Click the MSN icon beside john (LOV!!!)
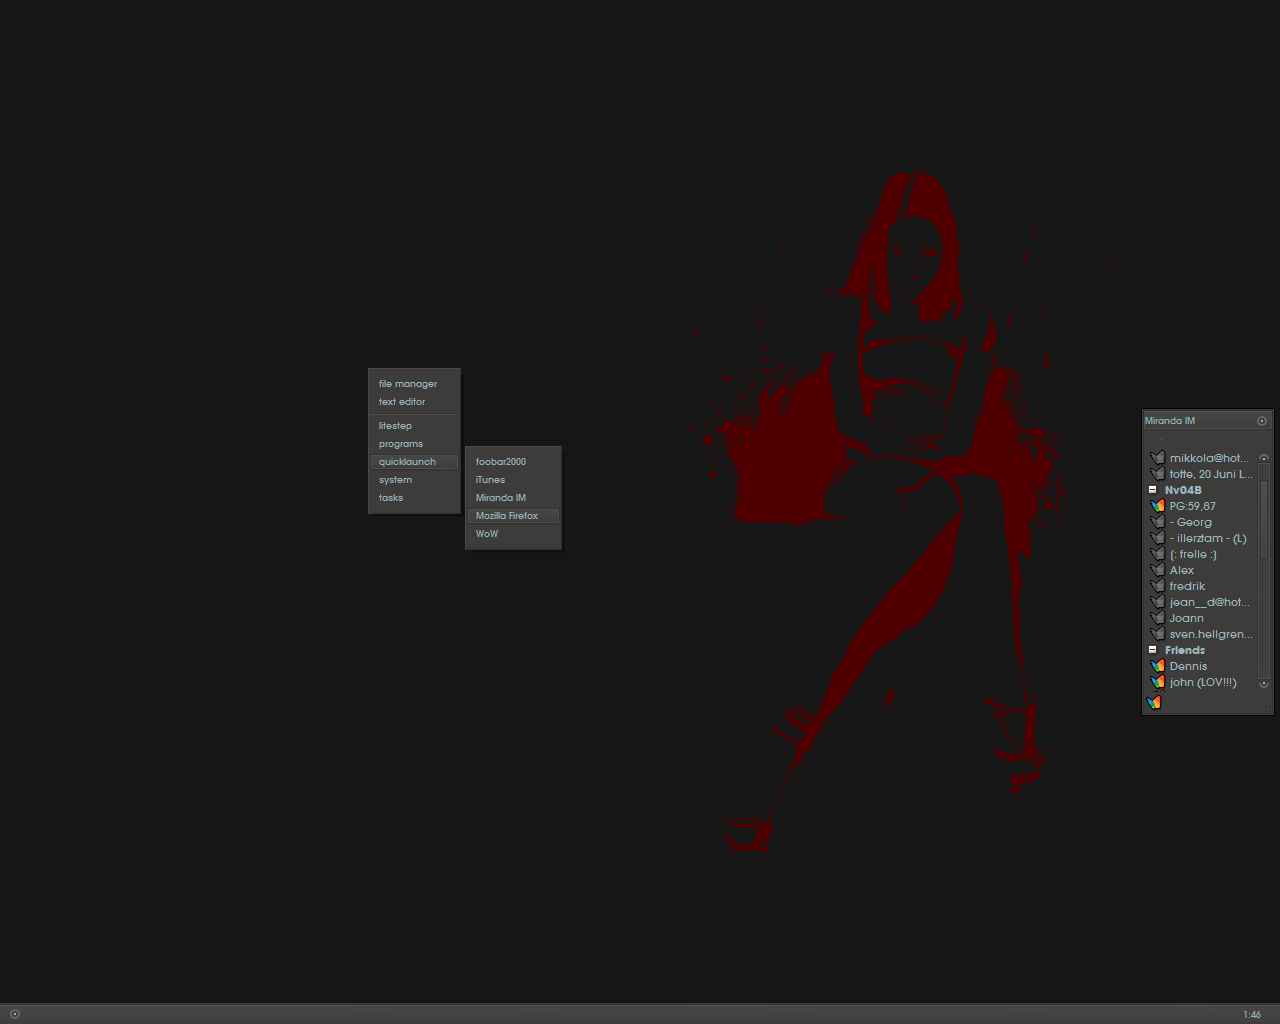 pyautogui.click(x=1158, y=682)
